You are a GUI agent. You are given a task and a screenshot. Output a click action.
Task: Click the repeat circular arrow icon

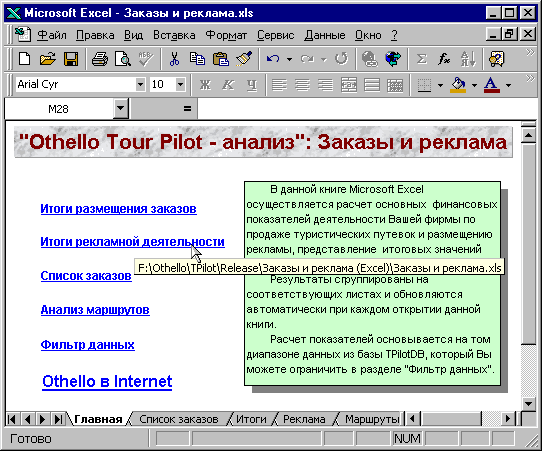click(x=341, y=59)
